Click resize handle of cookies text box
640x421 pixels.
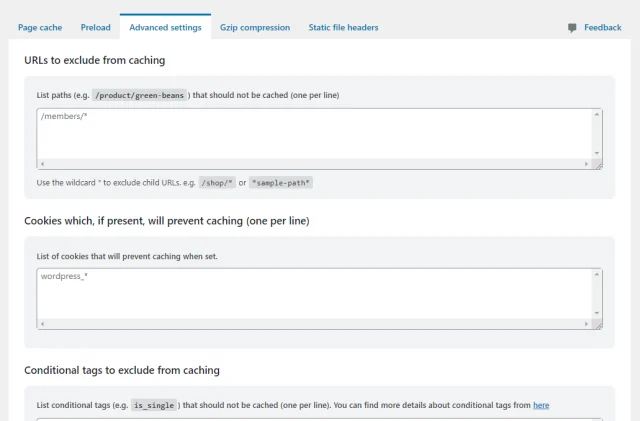[x=598, y=324]
